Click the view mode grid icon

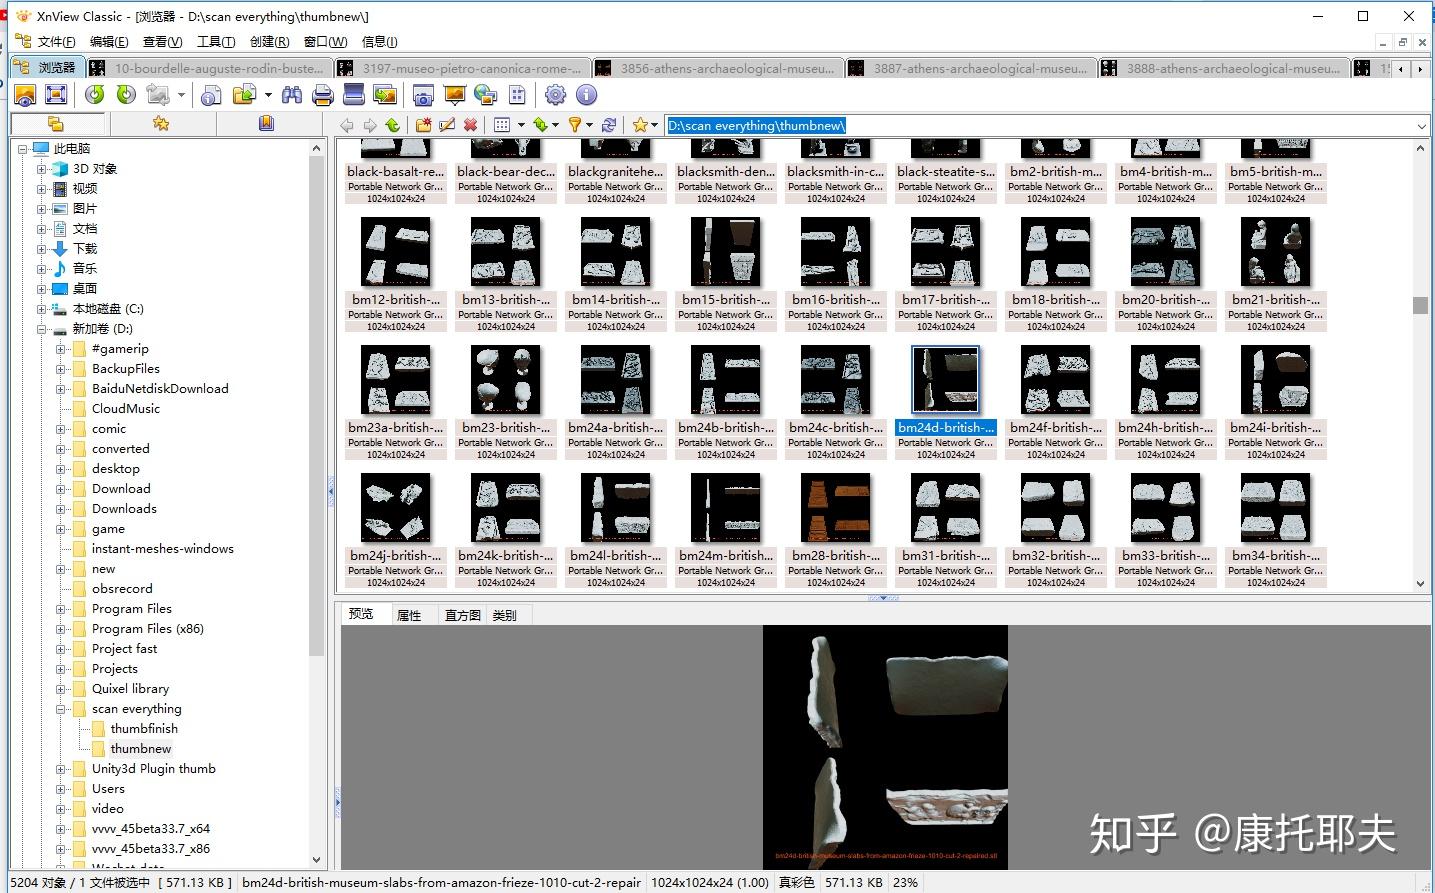pyautogui.click(x=502, y=125)
